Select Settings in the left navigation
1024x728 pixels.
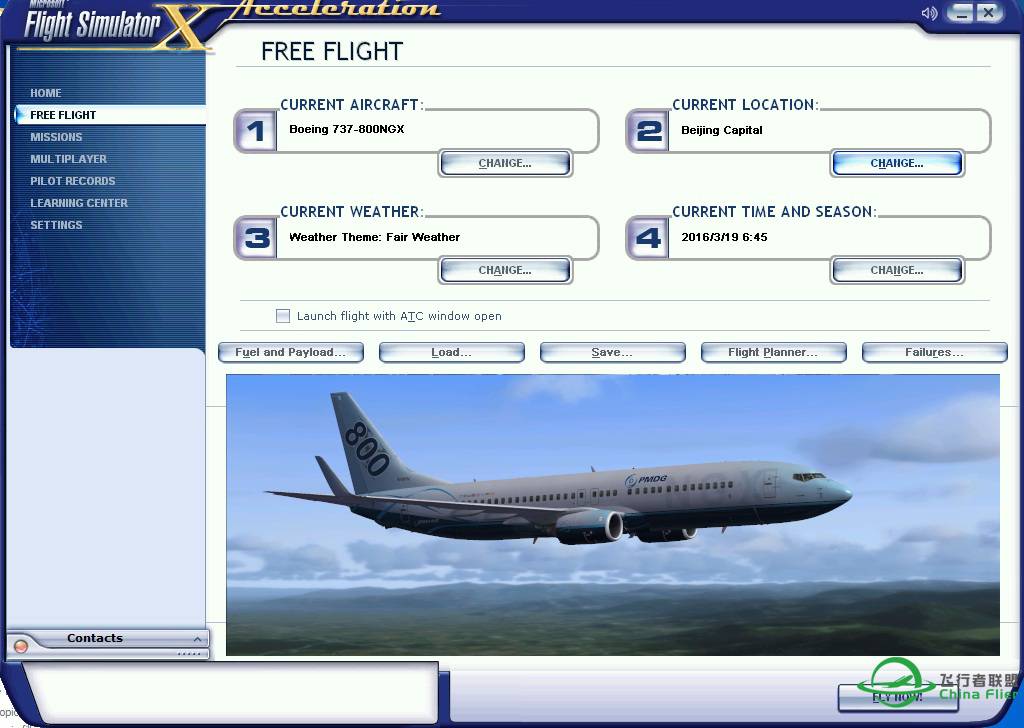point(56,225)
